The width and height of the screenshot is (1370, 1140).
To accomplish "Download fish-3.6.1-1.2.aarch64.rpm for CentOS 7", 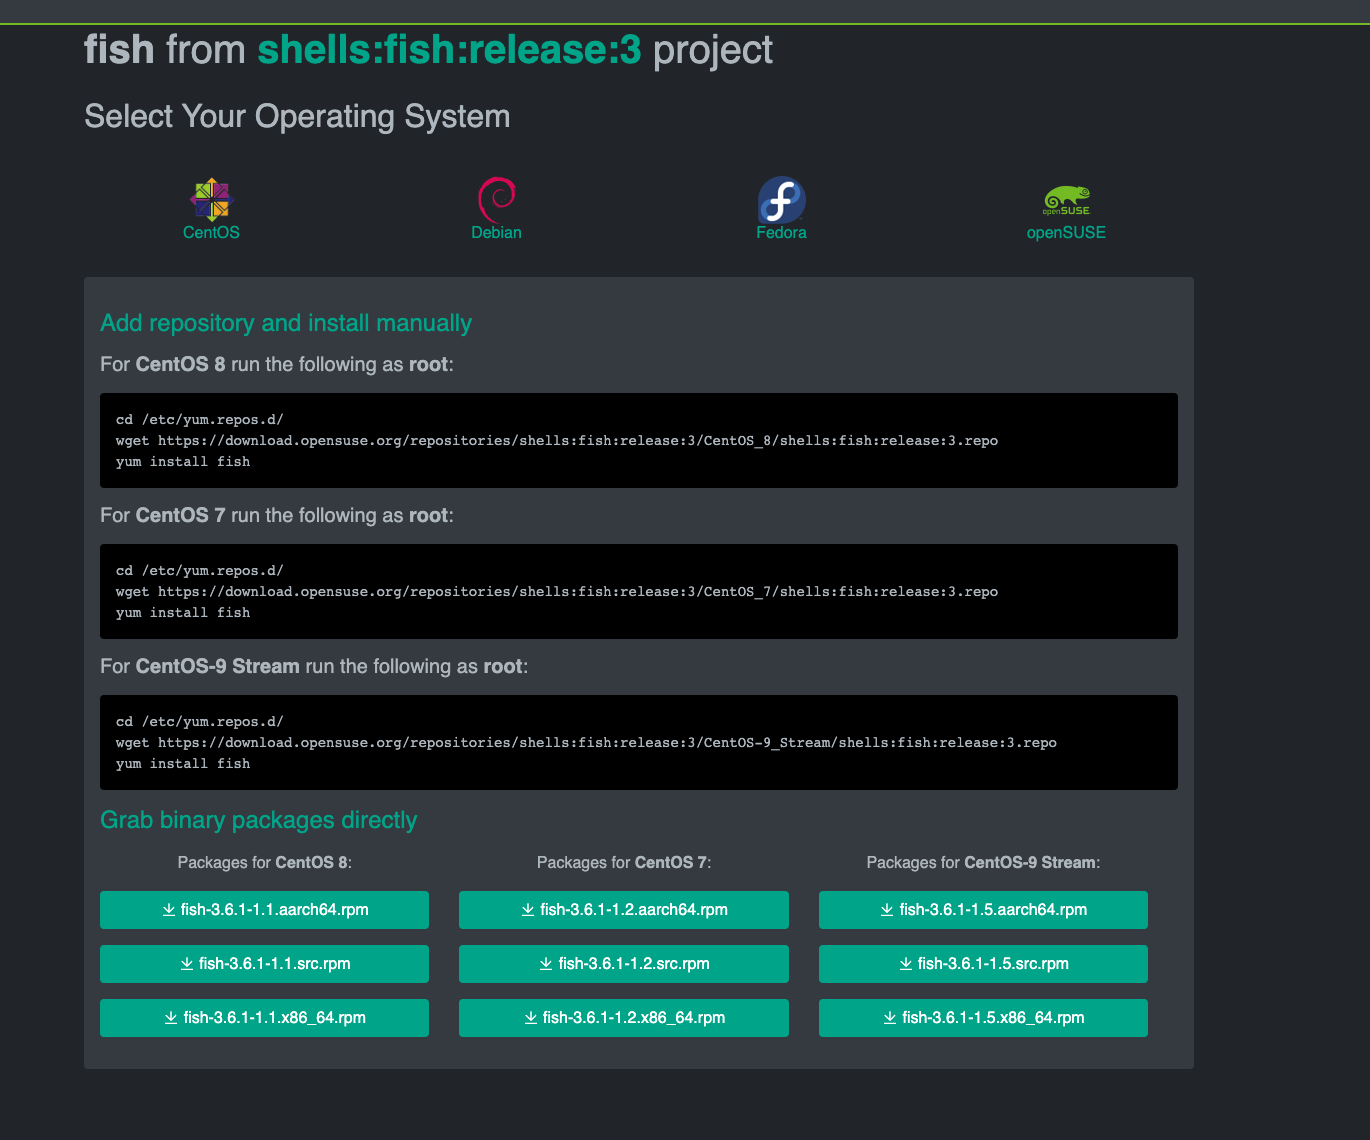I will (624, 910).
